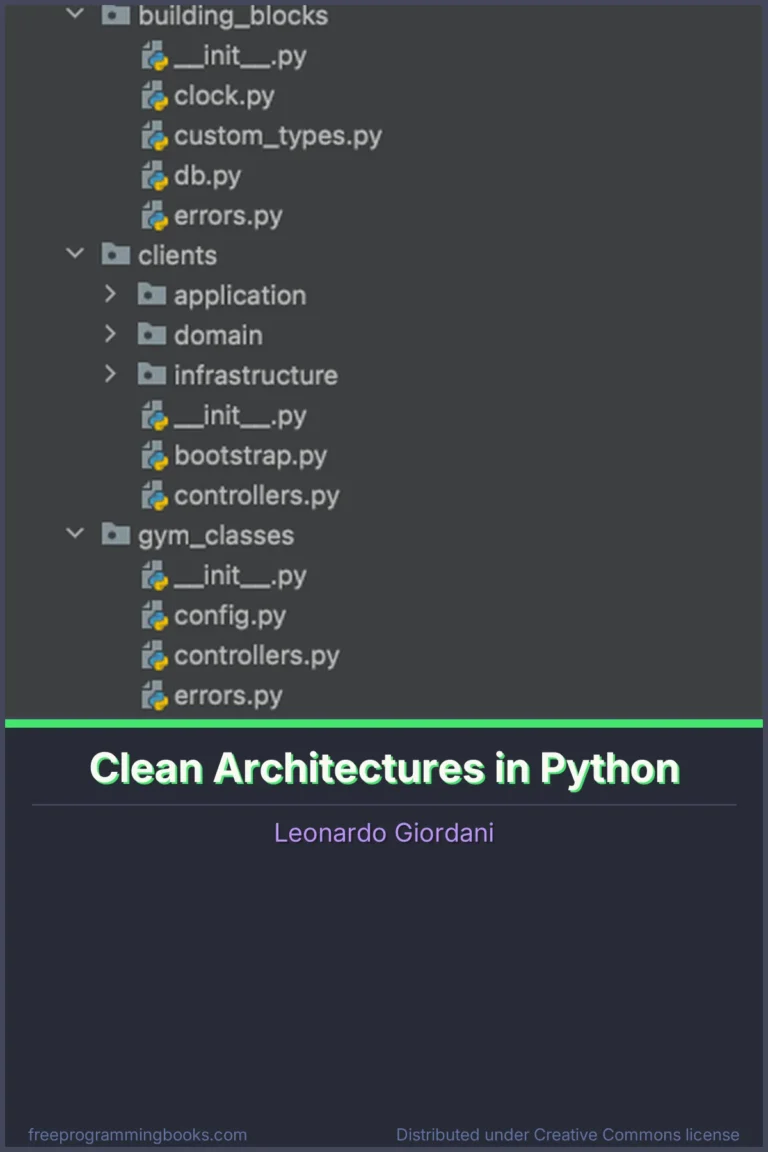Expand the application folder chevron
This screenshot has width=768, height=1152.
(x=110, y=294)
